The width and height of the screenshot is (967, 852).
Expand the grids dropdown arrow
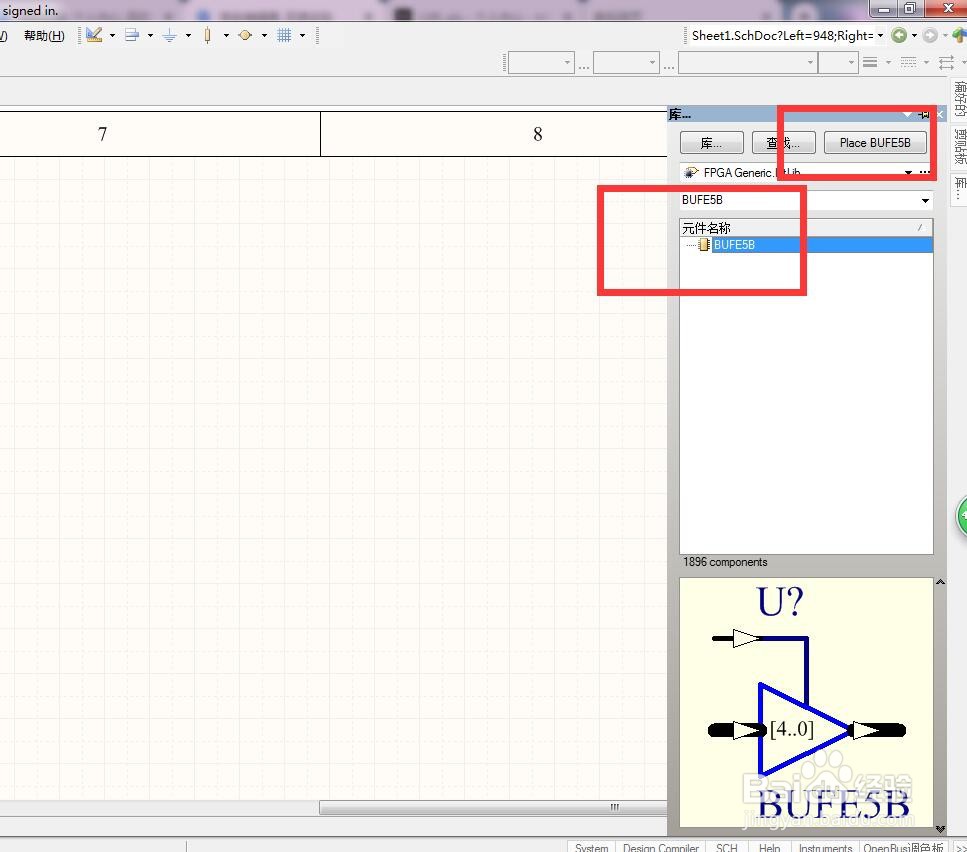pyautogui.click(x=302, y=36)
